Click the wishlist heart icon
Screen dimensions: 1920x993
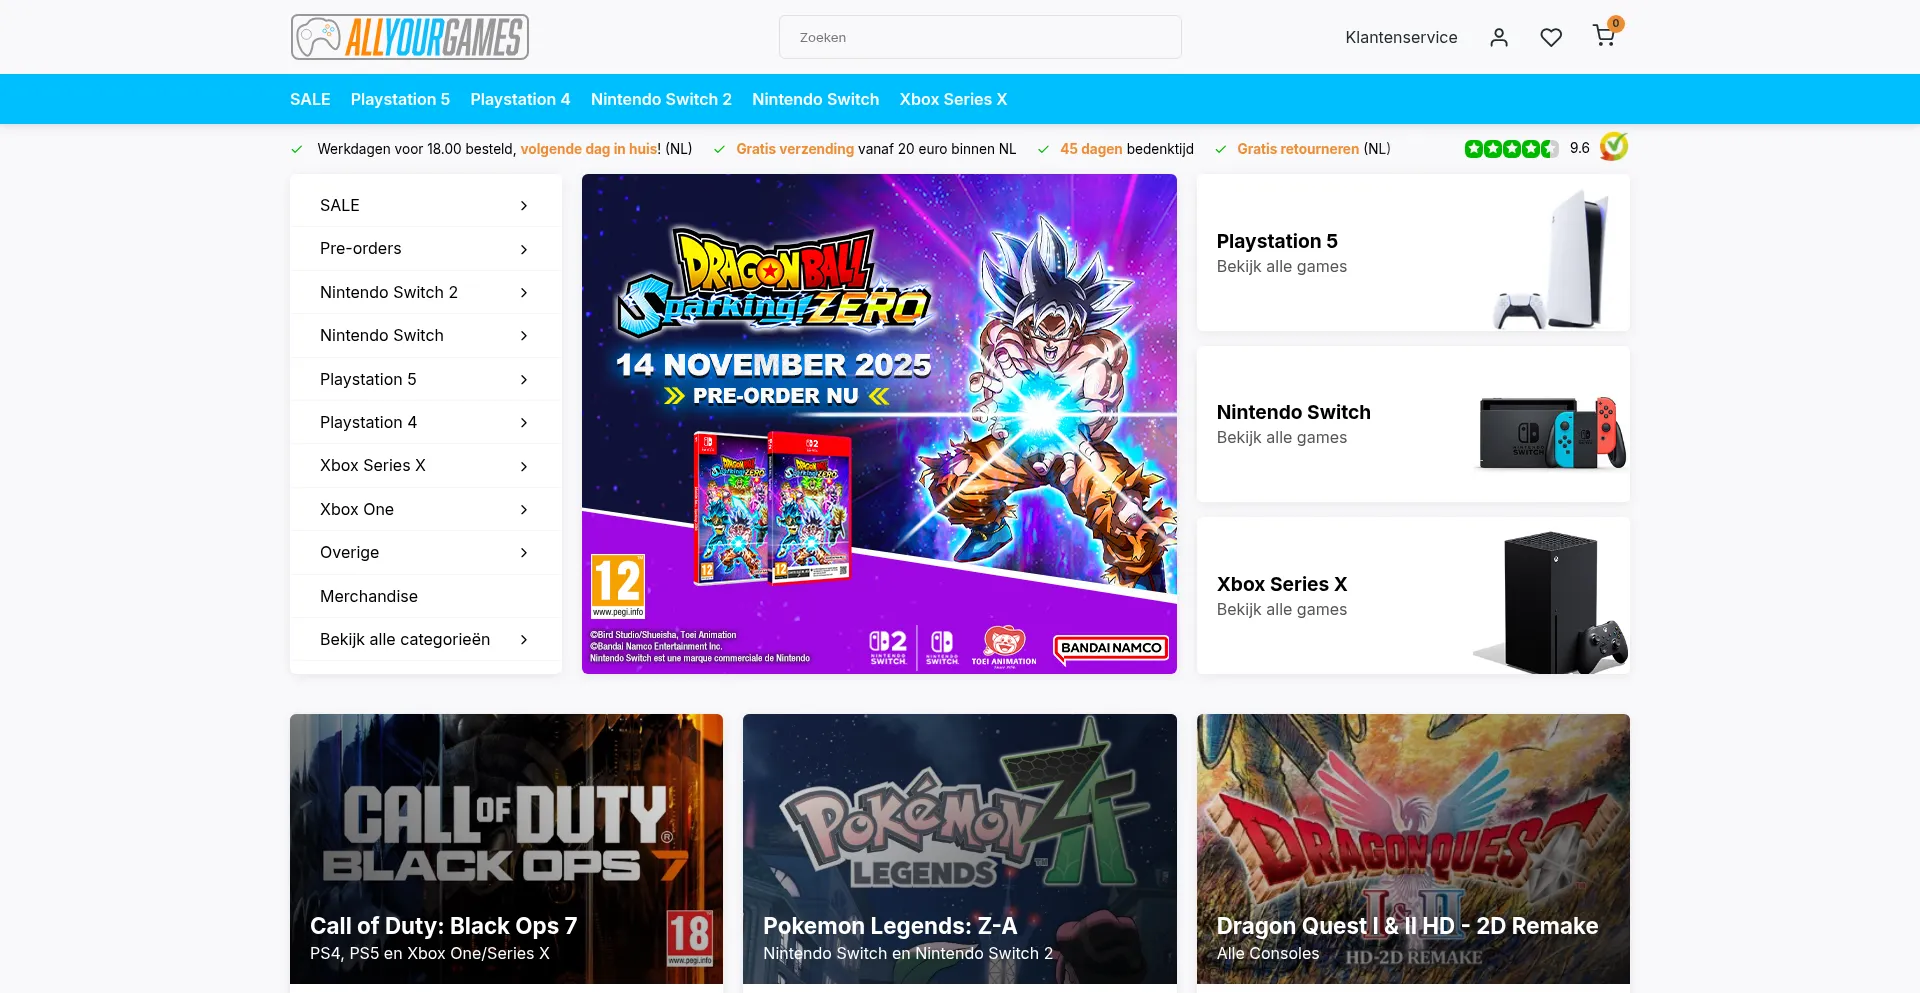1551,37
